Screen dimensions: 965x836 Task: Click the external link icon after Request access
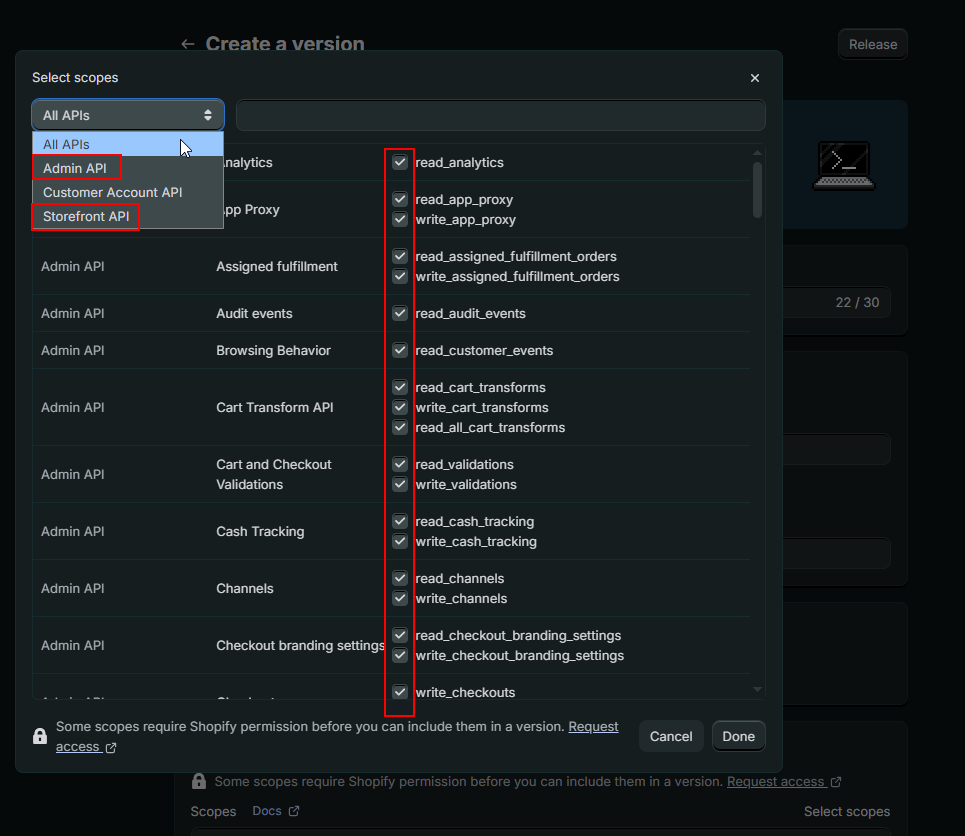pyautogui.click(x=111, y=747)
